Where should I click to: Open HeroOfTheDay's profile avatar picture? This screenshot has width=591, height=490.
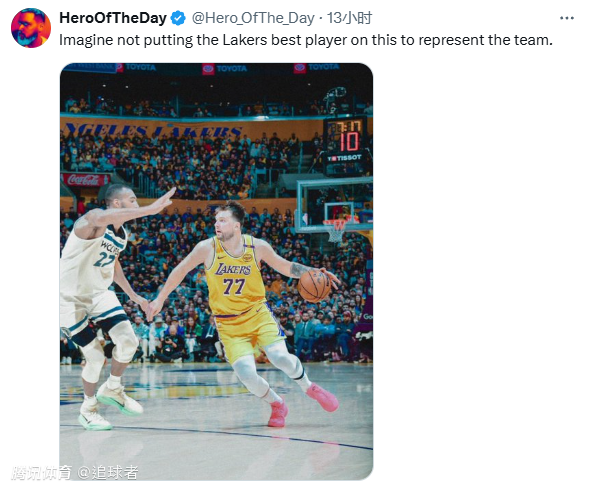pyautogui.click(x=31, y=28)
